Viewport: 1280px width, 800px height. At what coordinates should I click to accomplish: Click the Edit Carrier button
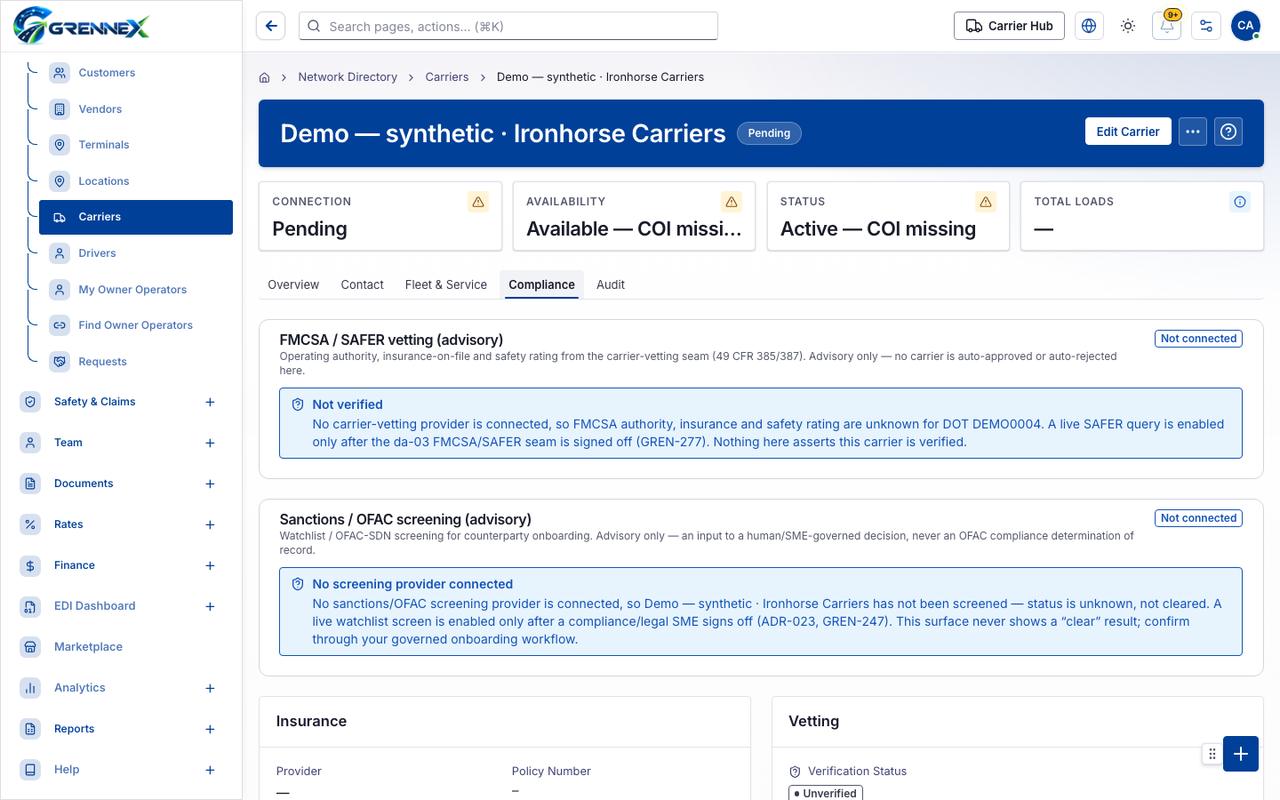[1128, 132]
